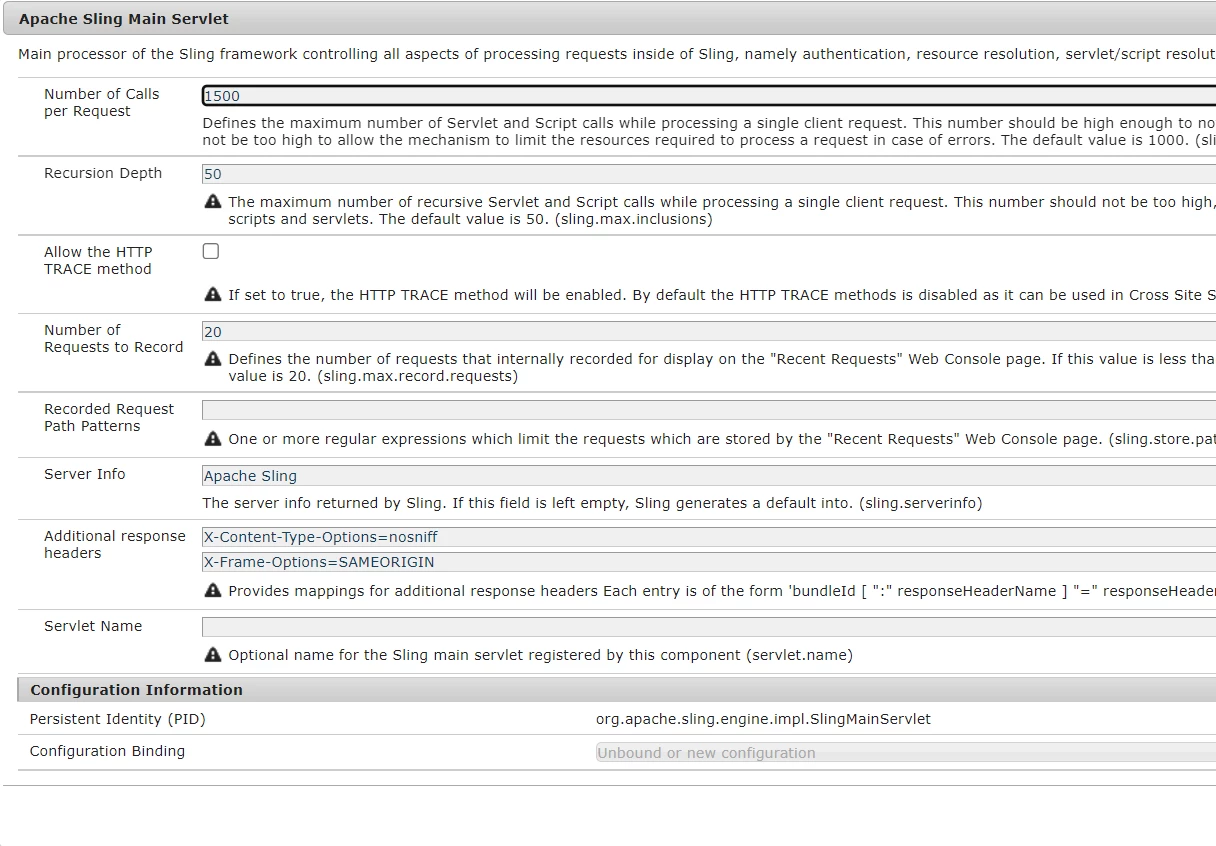The width and height of the screenshot is (1216, 846).
Task: Click the Apache Sling Main Servlet title
Action: (x=124, y=19)
